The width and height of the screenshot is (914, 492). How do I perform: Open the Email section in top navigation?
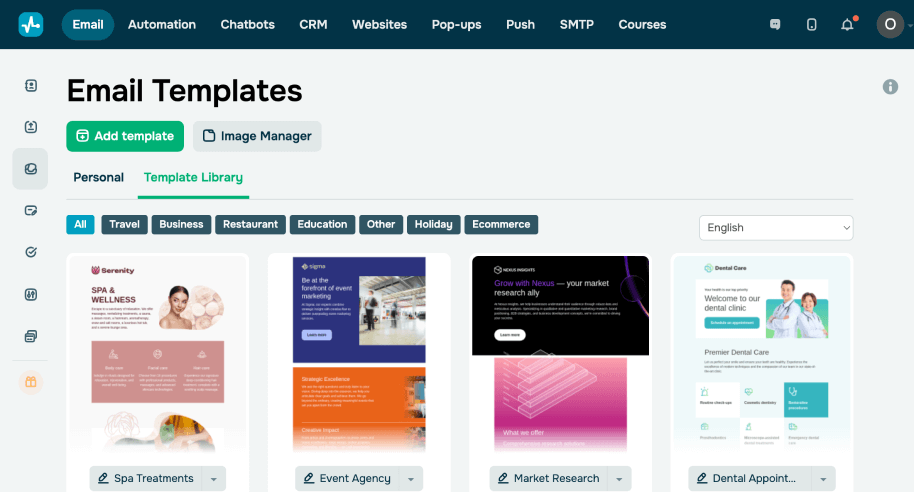pyautogui.click(x=88, y=24)
